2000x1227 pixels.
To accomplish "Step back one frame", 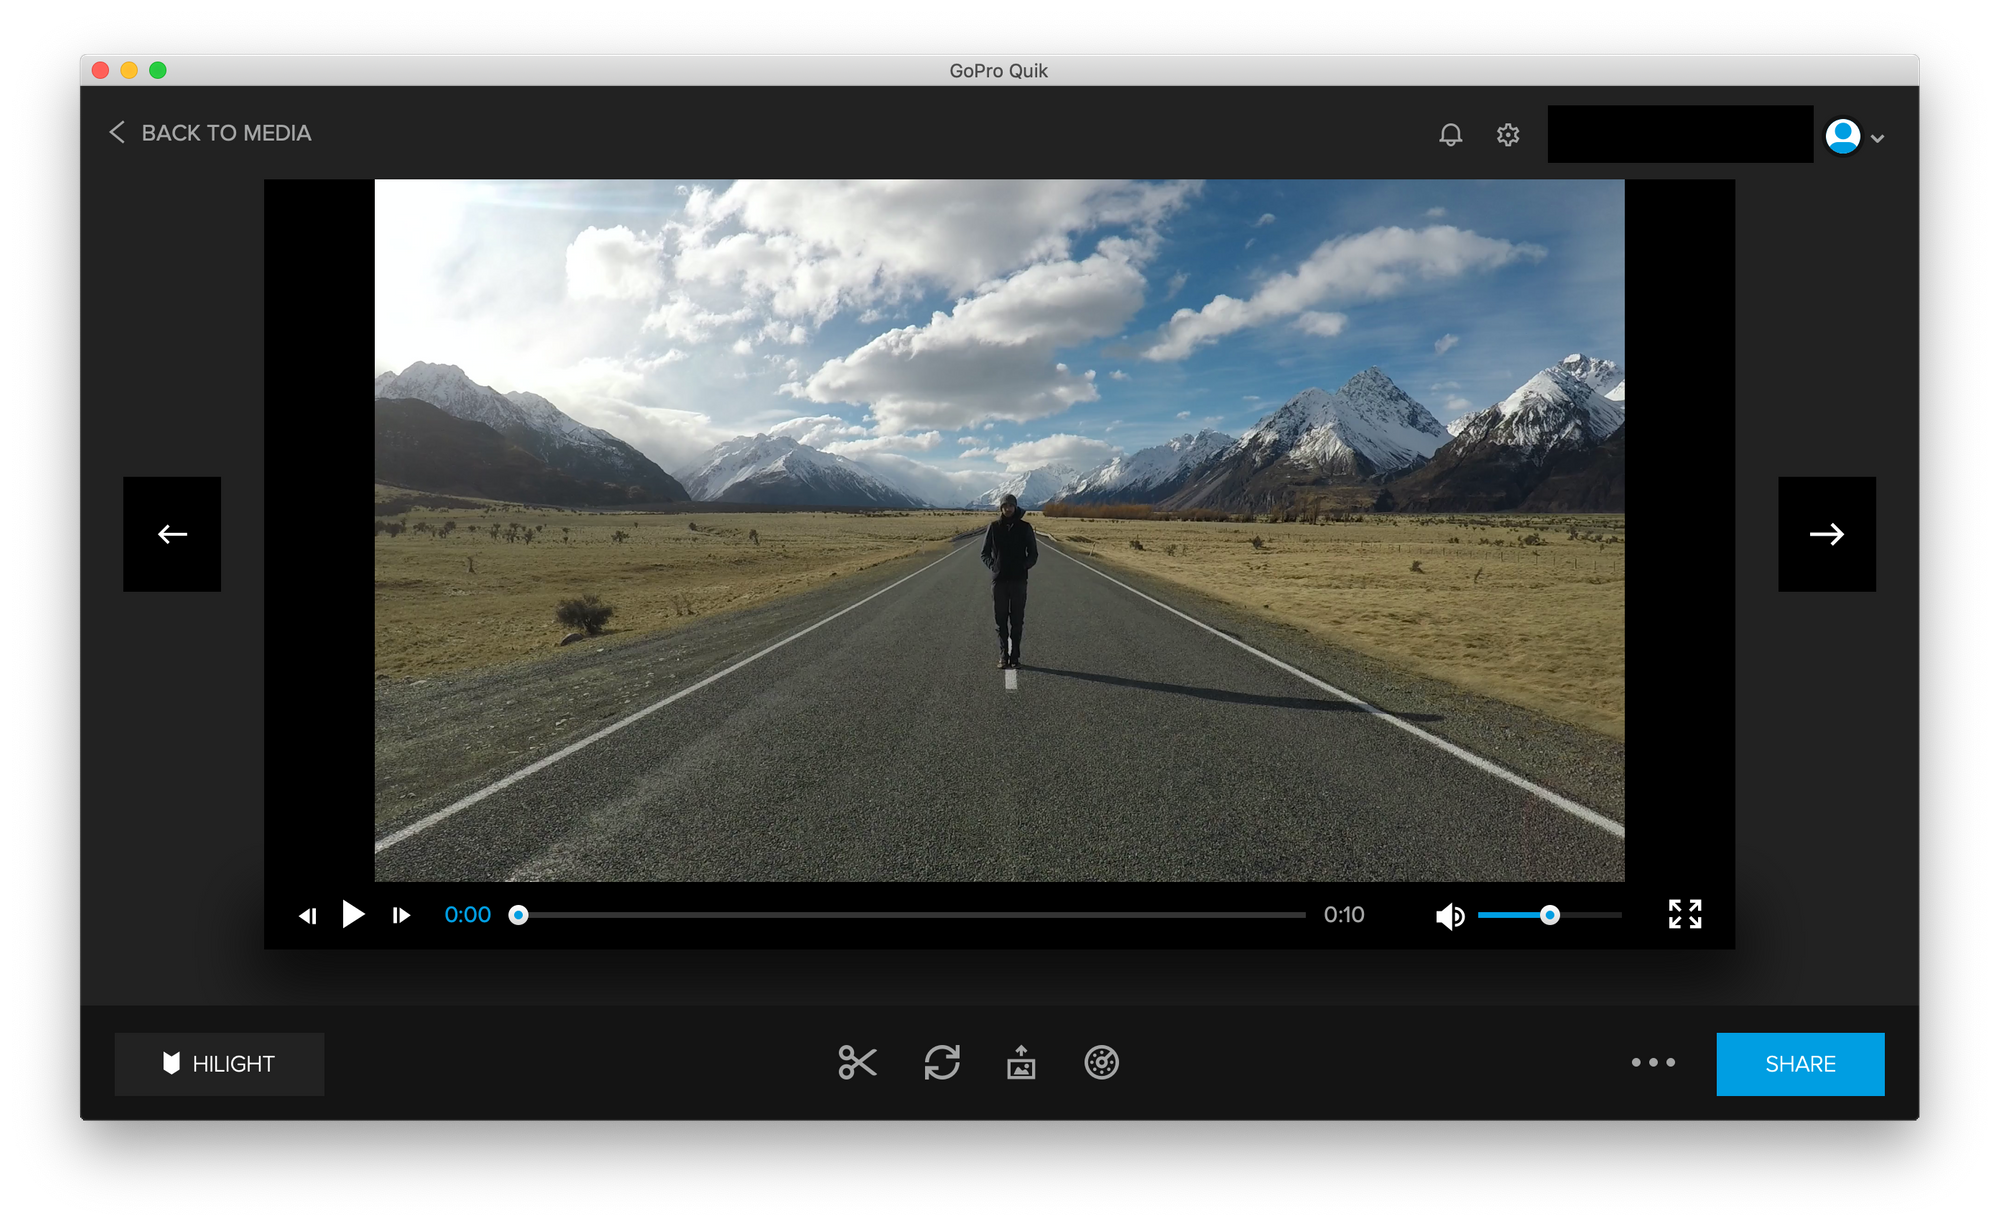I will [x=308, y=915].
